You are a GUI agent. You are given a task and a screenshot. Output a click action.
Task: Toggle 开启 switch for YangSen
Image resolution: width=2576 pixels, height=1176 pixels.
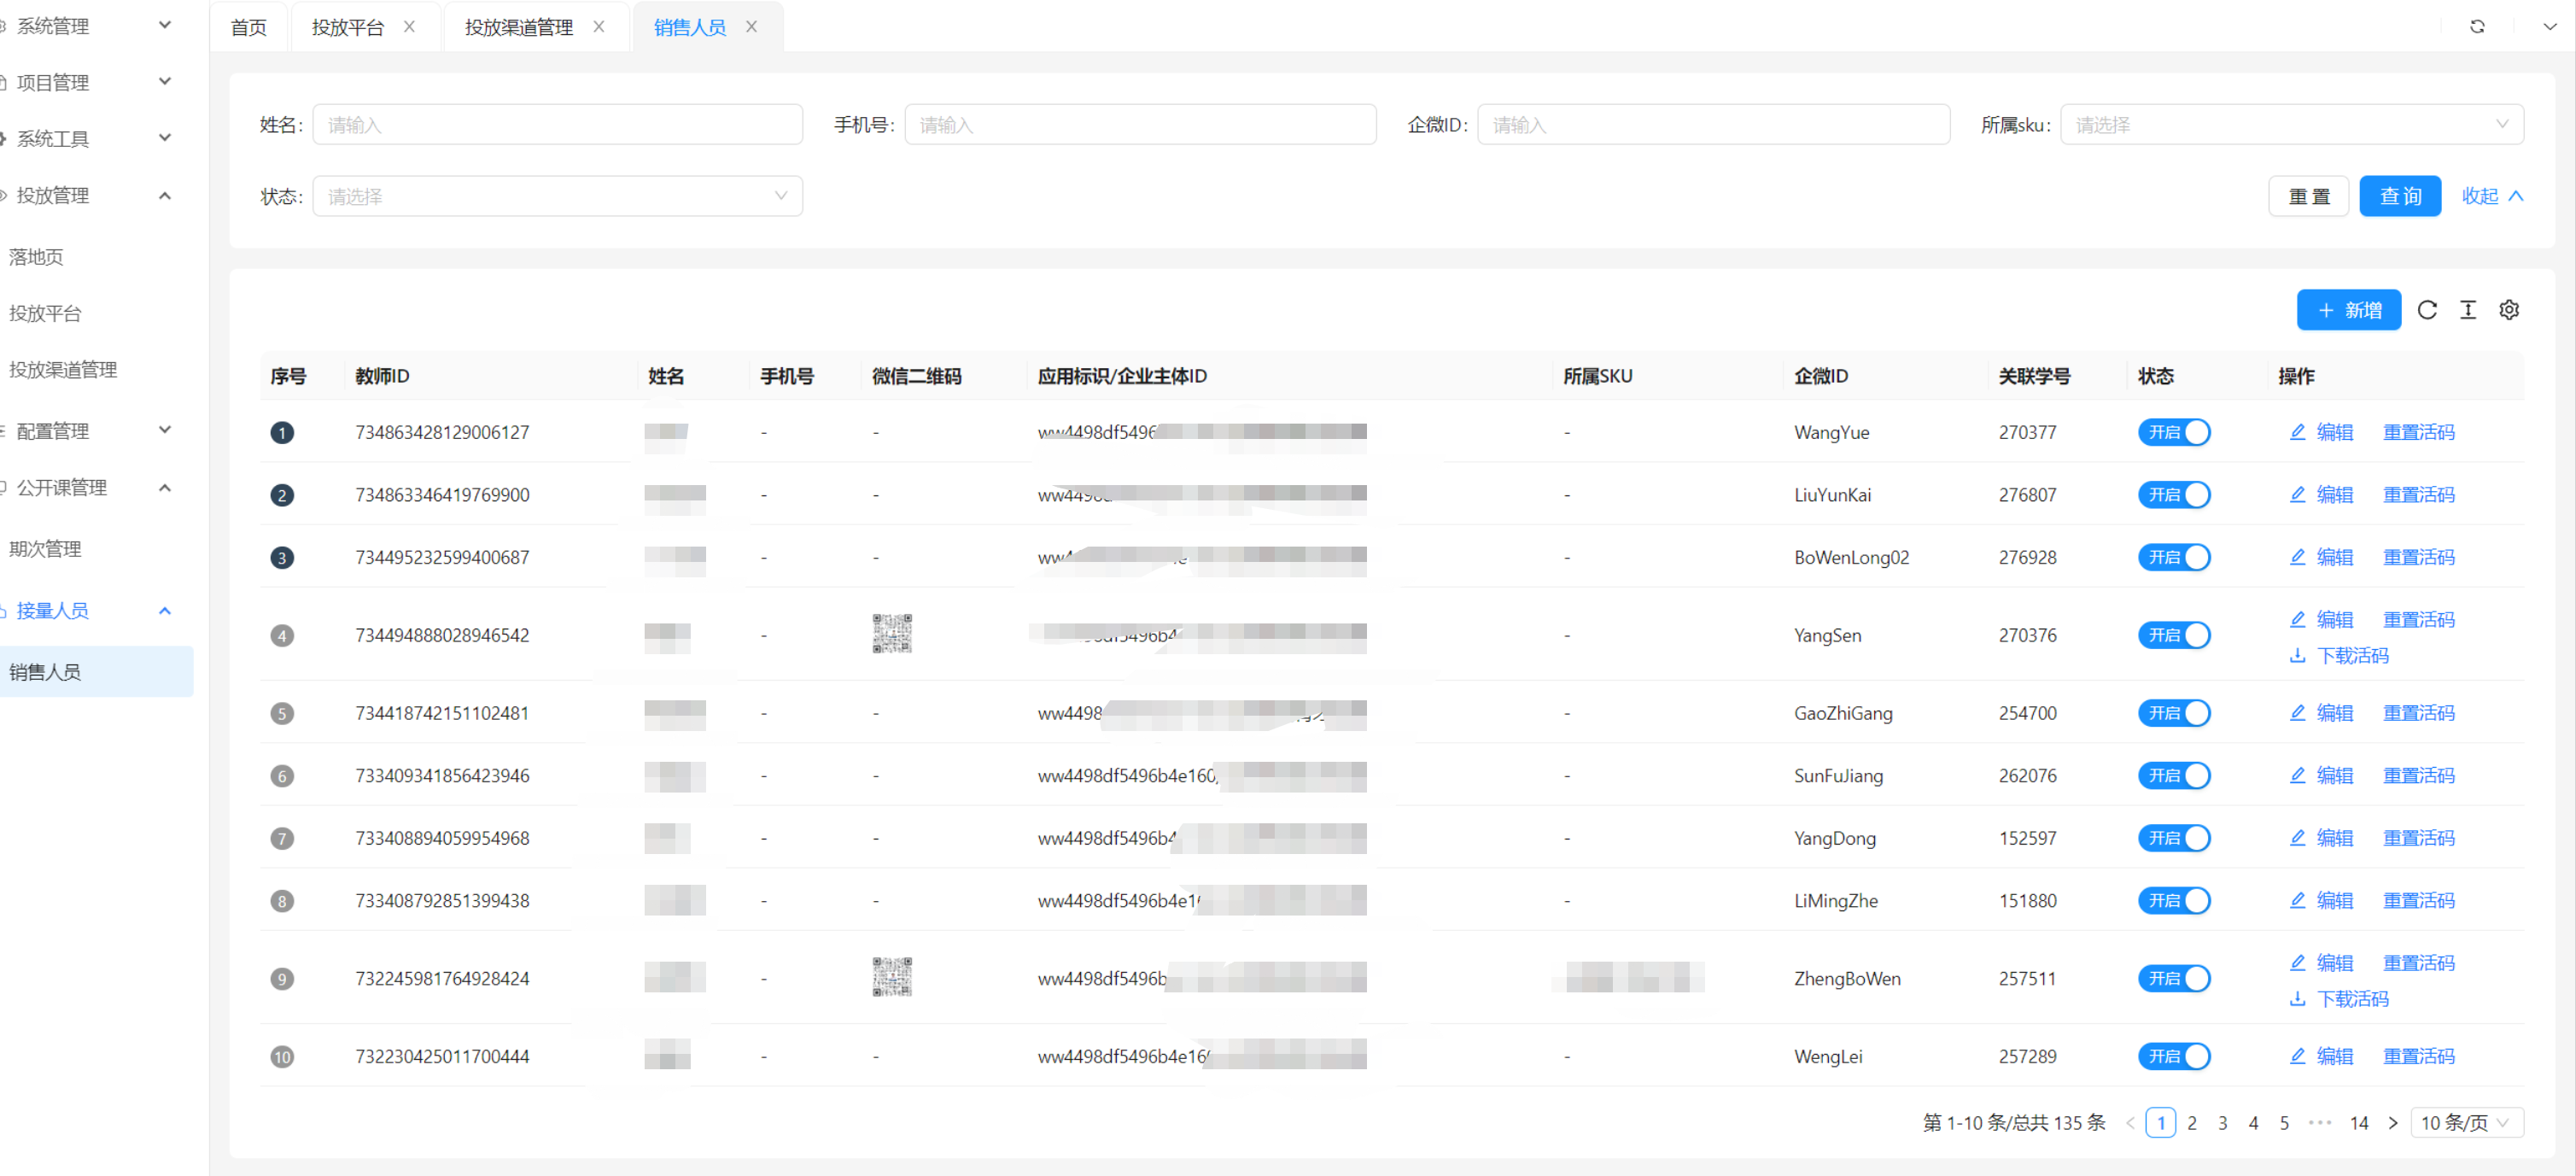tap(2174, 635)
